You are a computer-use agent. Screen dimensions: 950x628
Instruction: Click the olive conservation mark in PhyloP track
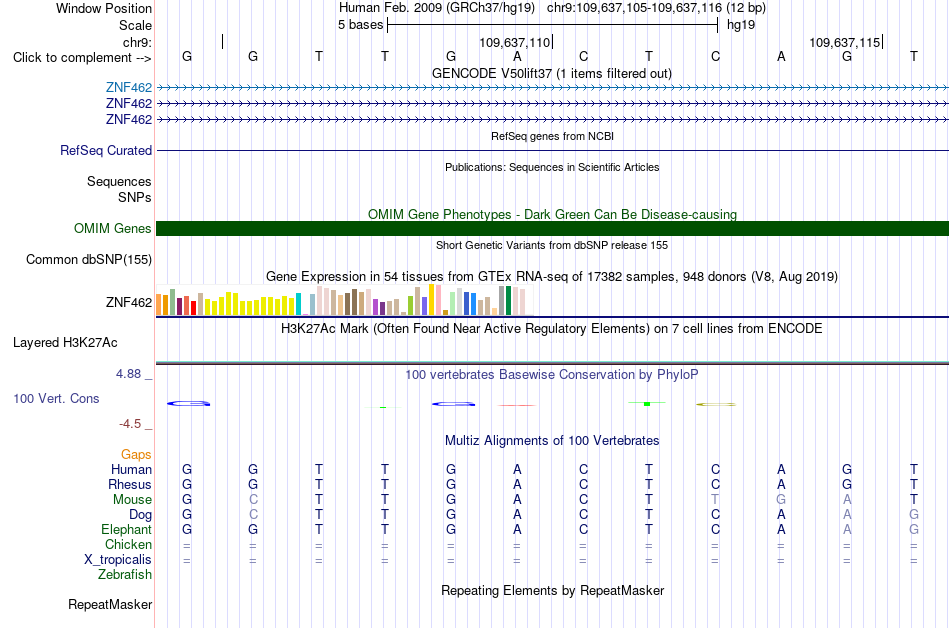point(716,404)
